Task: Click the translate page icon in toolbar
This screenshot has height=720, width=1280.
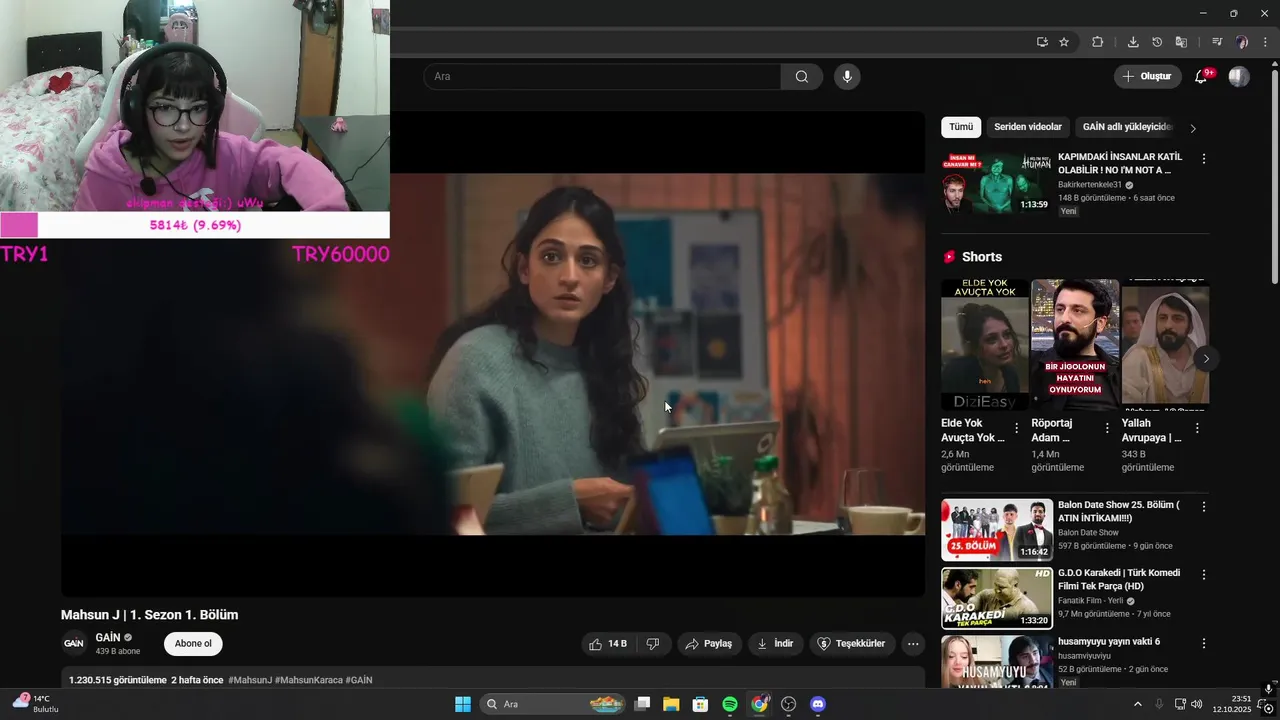Action: [1181, 42]
